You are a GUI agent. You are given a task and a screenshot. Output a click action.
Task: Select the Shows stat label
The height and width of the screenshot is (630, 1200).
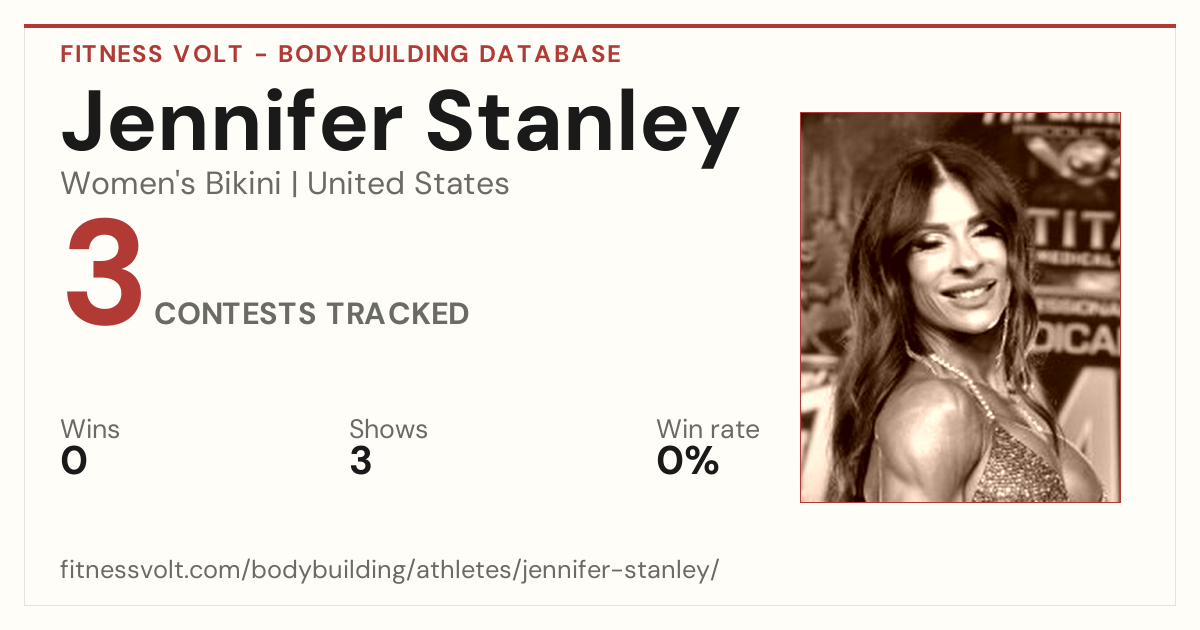click(x=388, y=429)
